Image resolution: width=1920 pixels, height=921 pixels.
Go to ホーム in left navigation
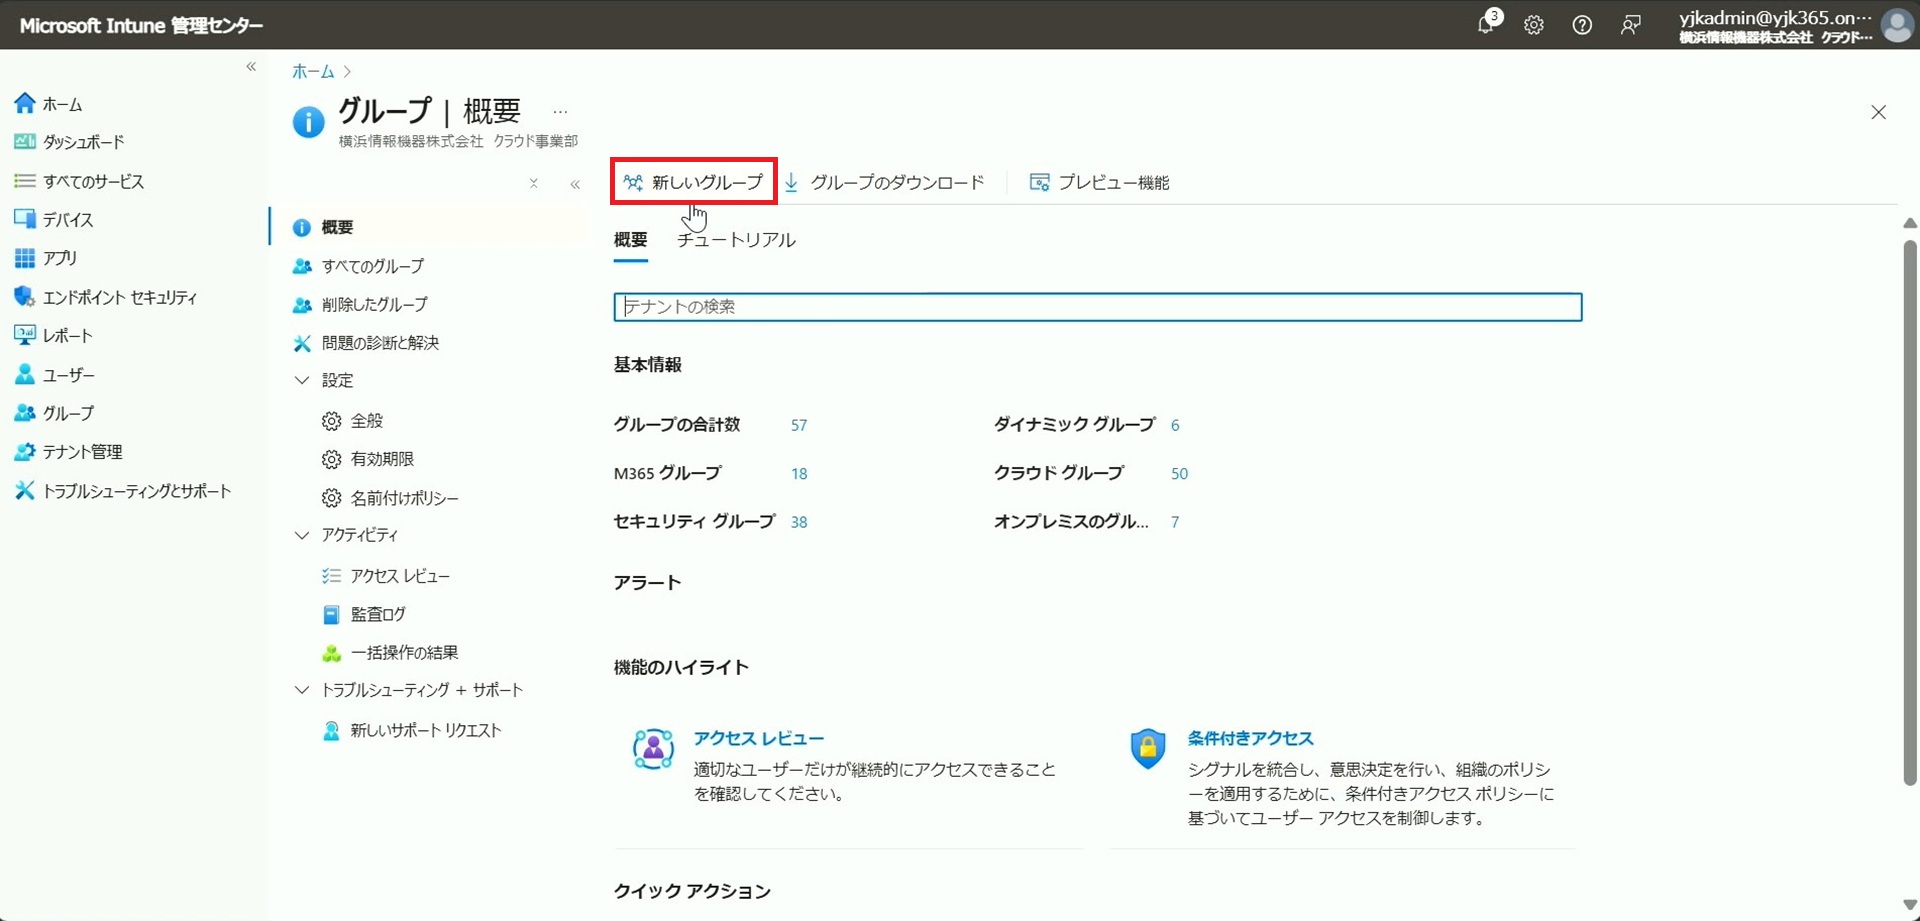pos(62,104)
